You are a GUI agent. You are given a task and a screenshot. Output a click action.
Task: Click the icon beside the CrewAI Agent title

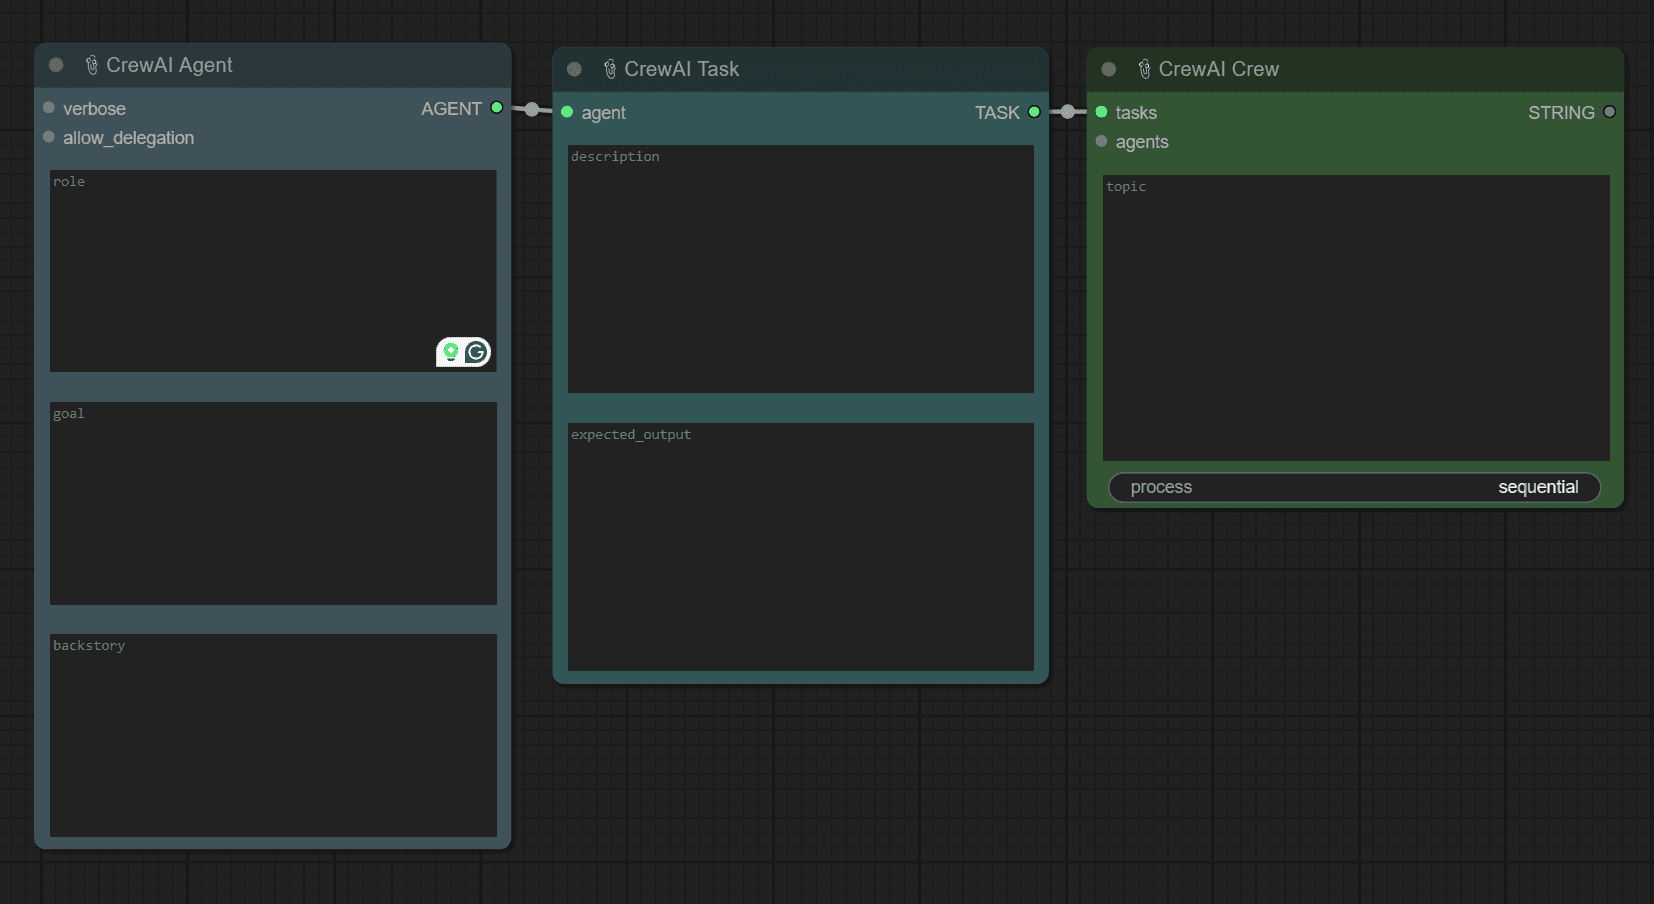coord(92,65)
